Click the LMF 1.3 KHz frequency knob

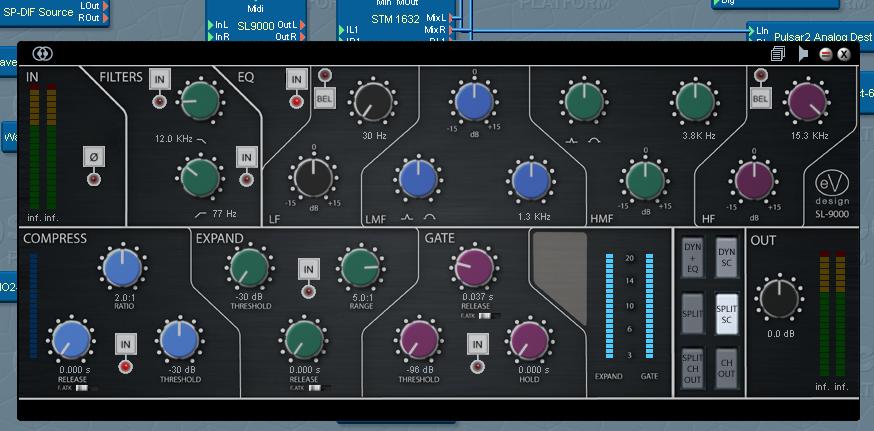pyautogui.click(x=531, y=181)
